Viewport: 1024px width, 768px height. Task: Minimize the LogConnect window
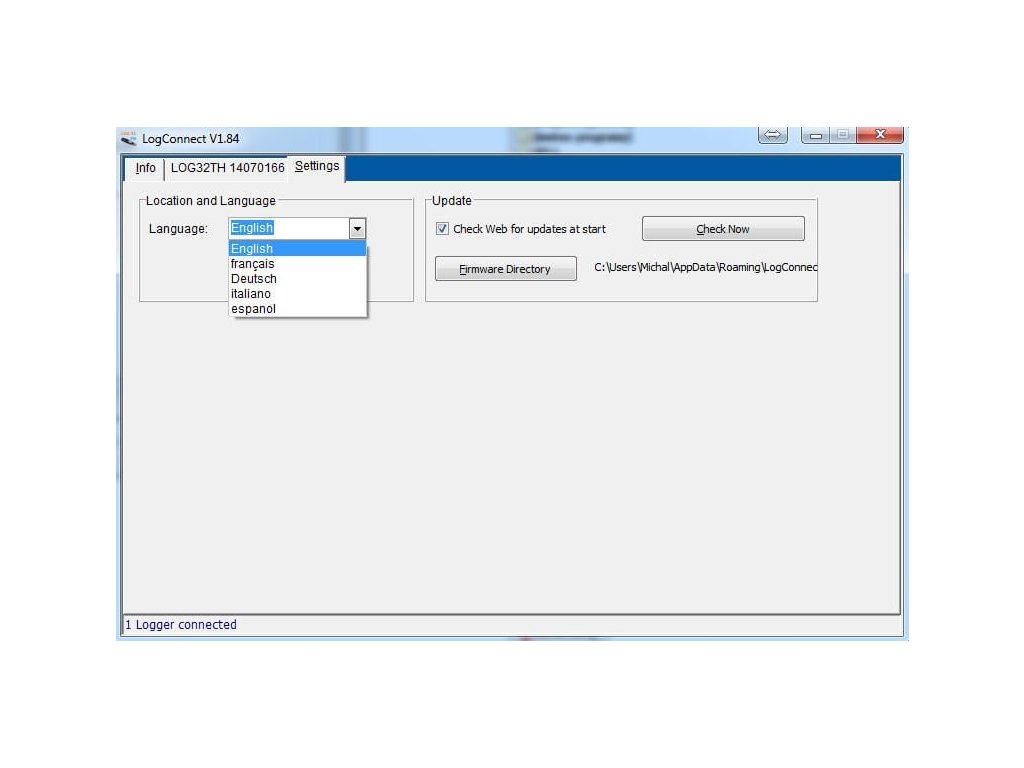coord(816,135)
